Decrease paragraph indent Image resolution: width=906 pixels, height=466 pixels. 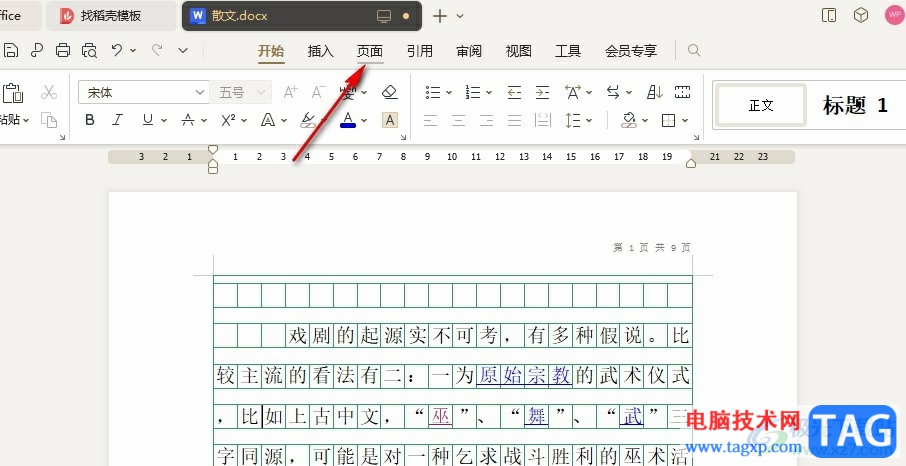pos(514,92)
